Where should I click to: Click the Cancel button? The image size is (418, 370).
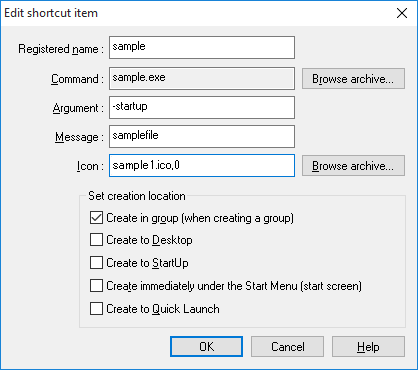pyautogui.click(x=287, y=347)
